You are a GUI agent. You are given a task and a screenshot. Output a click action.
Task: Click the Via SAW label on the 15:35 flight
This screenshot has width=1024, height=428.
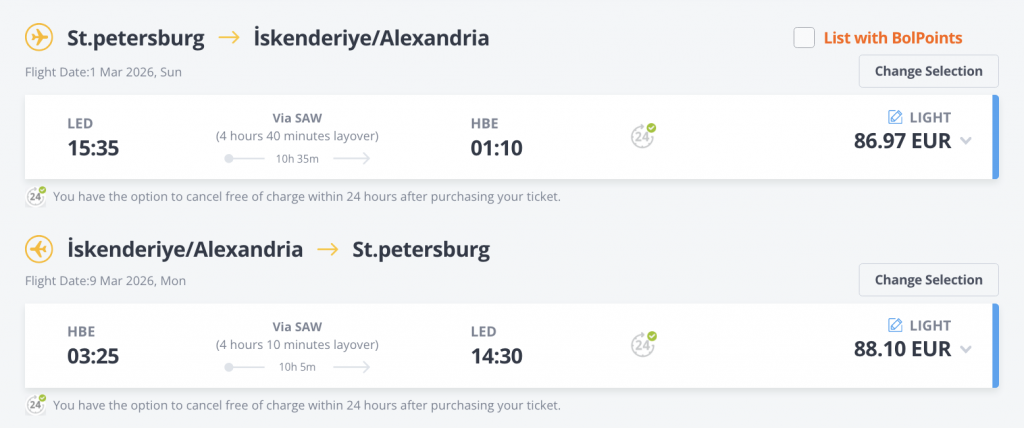tap(297, 118)
